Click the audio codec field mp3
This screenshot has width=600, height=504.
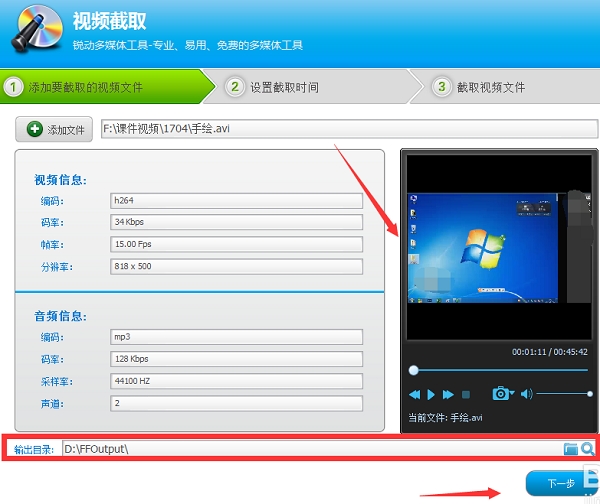(x=236, y=337)
